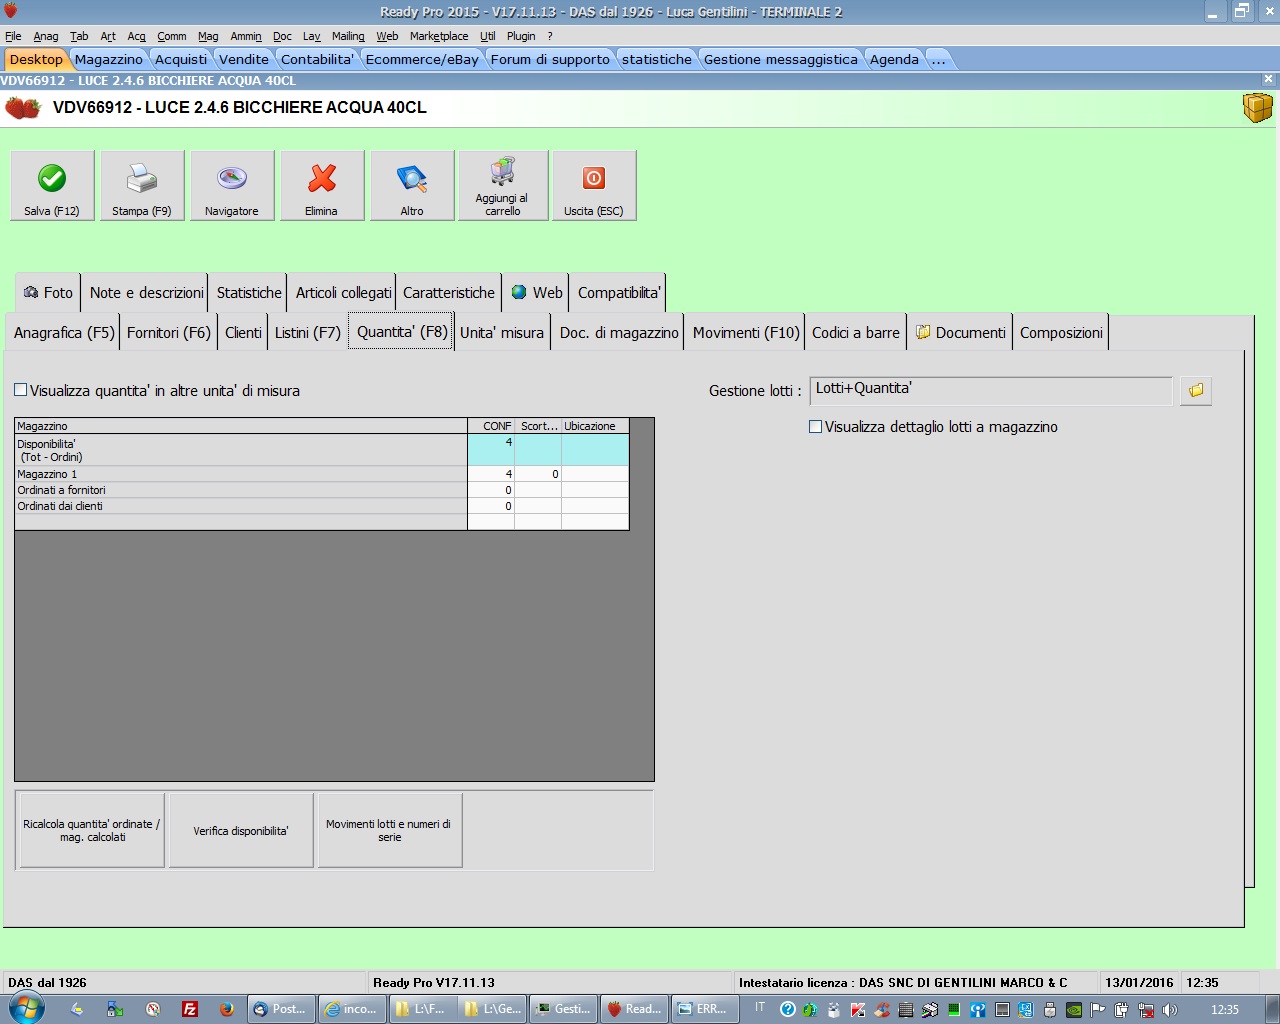Image resolution: width=1280 pixels, height=1024 pixels.
Task: Open the L:\F... folder taskbar window
Action: point(424,1009)
